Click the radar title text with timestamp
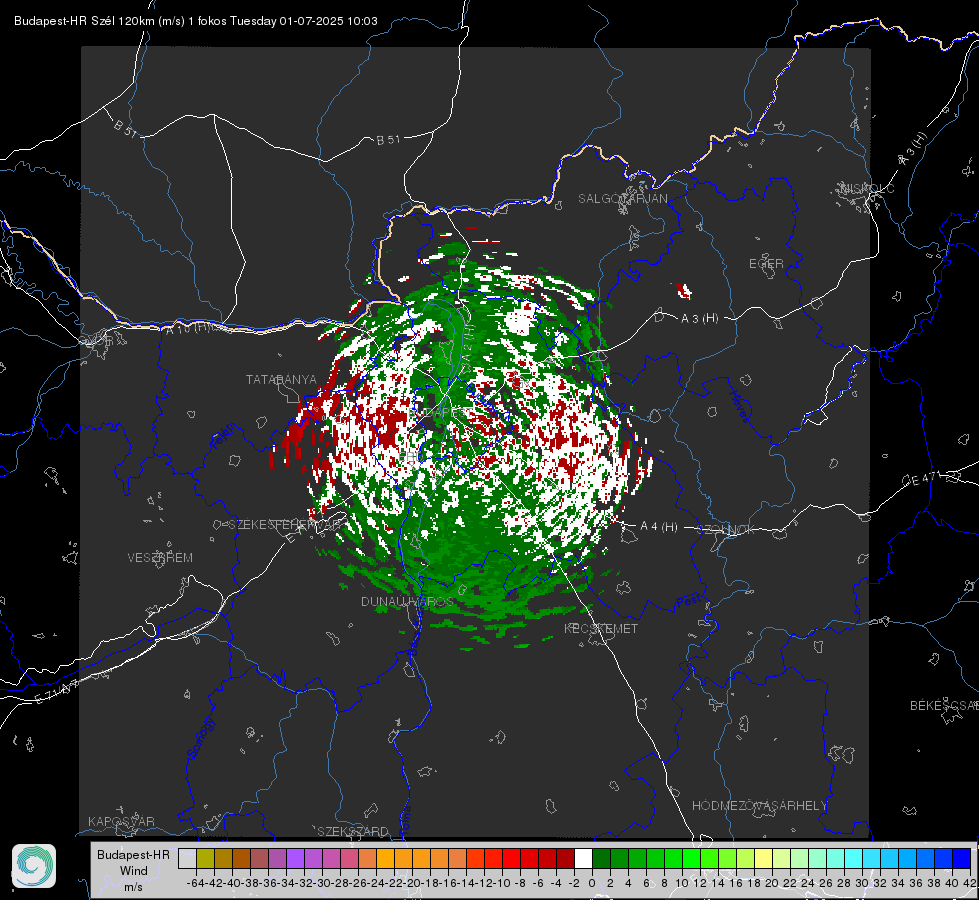The height and width of the screenshot is (900, 979). tap(195, 21)
